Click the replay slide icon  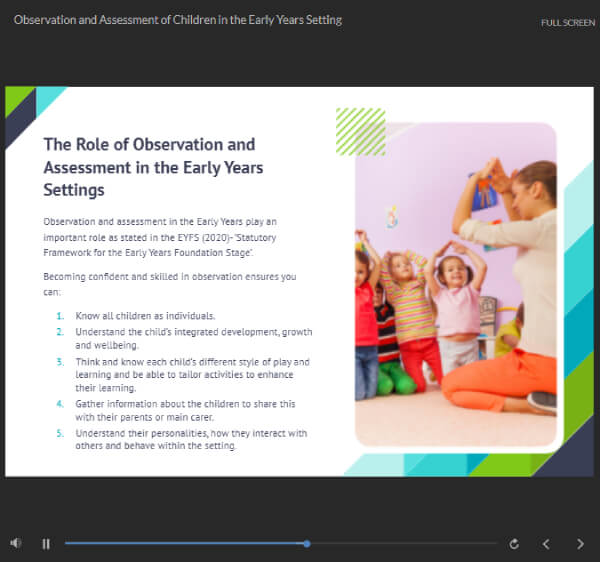tap(514, 544)
